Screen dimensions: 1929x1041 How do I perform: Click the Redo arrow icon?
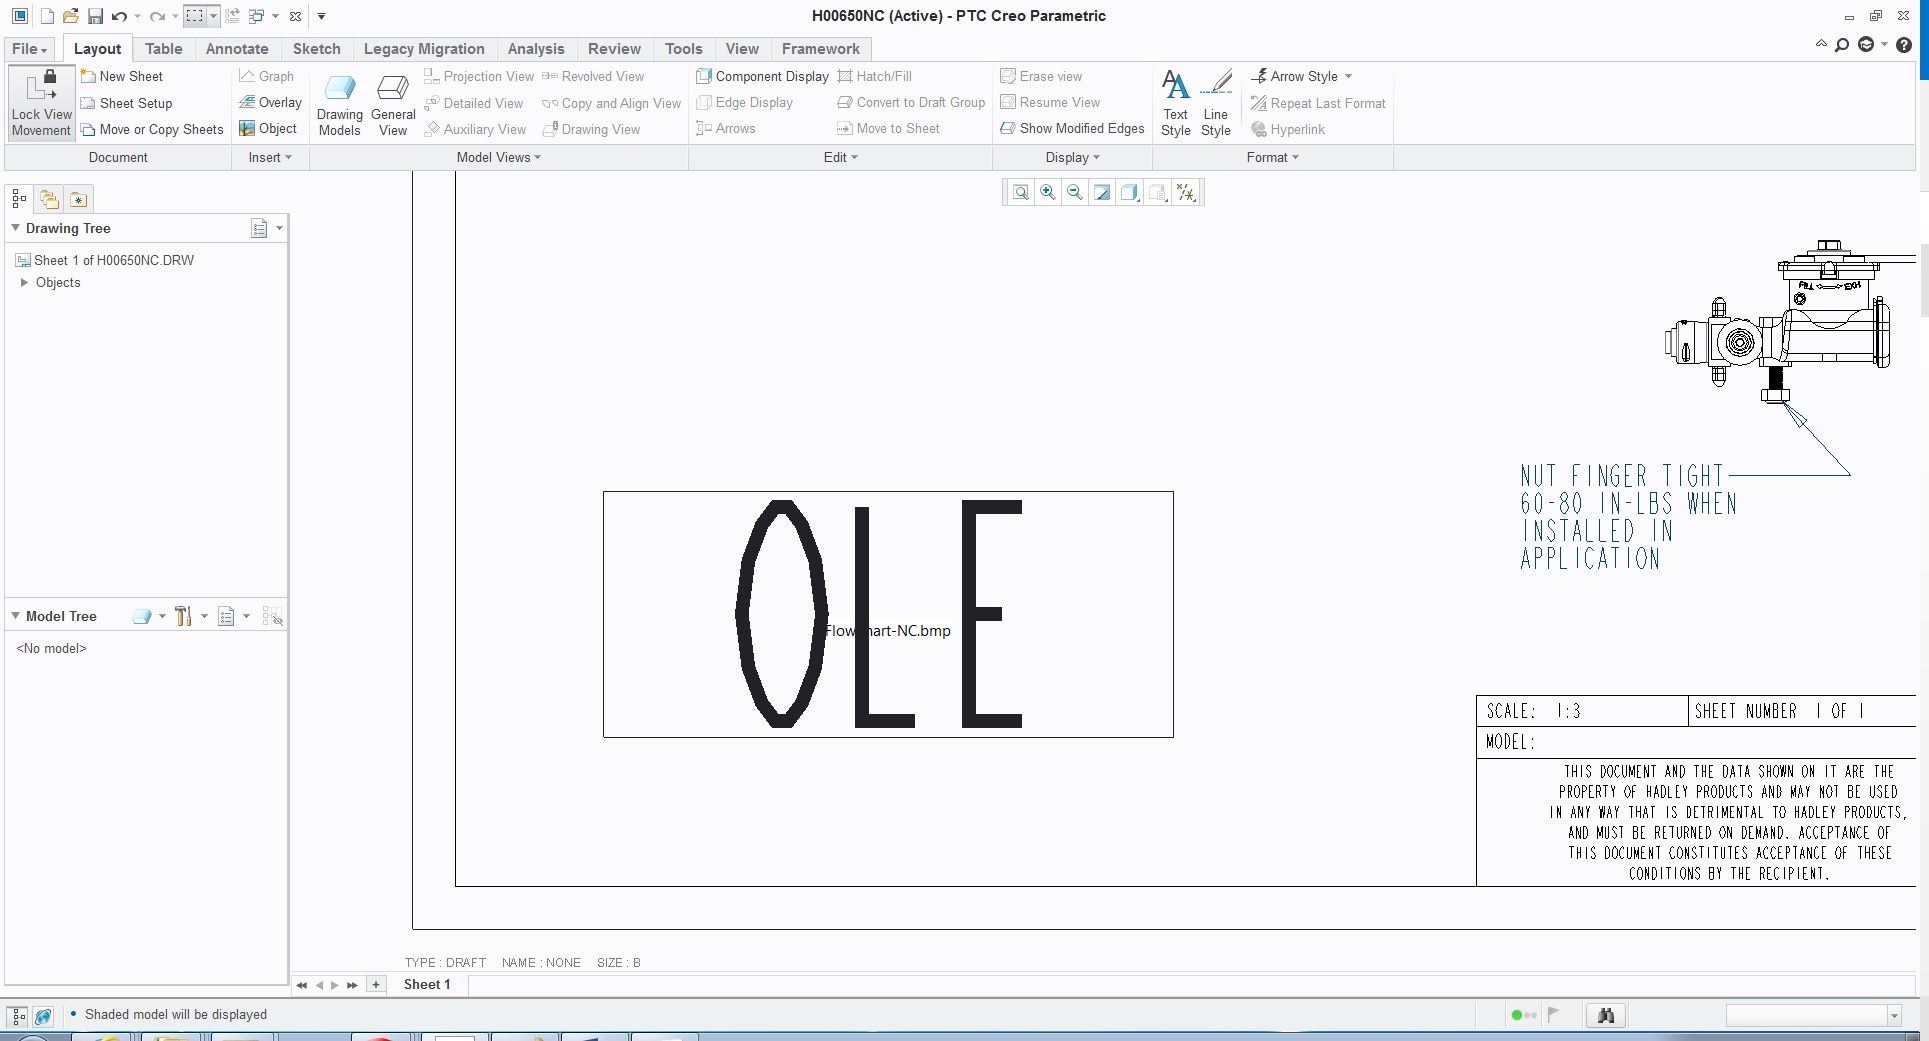click(156, 16)
